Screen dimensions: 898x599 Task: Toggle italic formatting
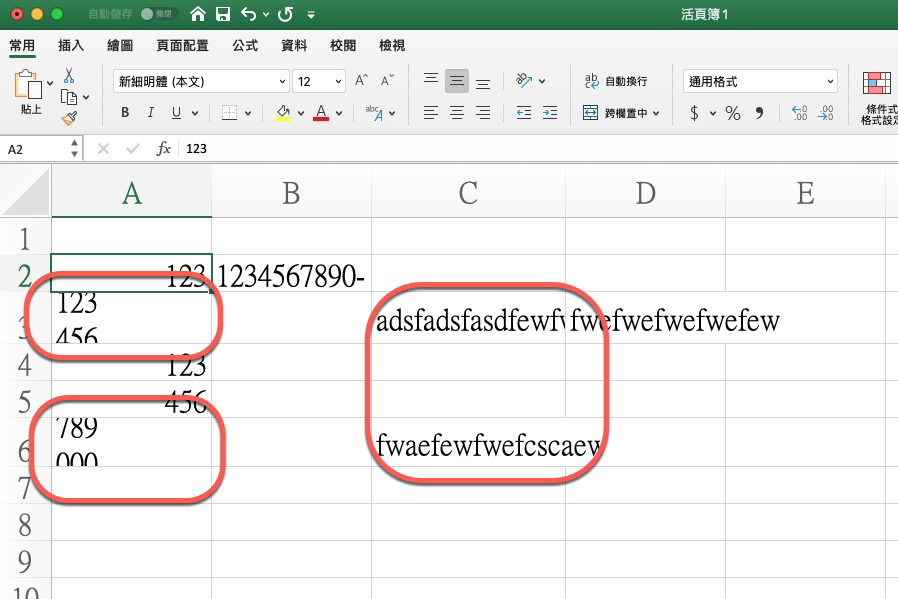148,112
